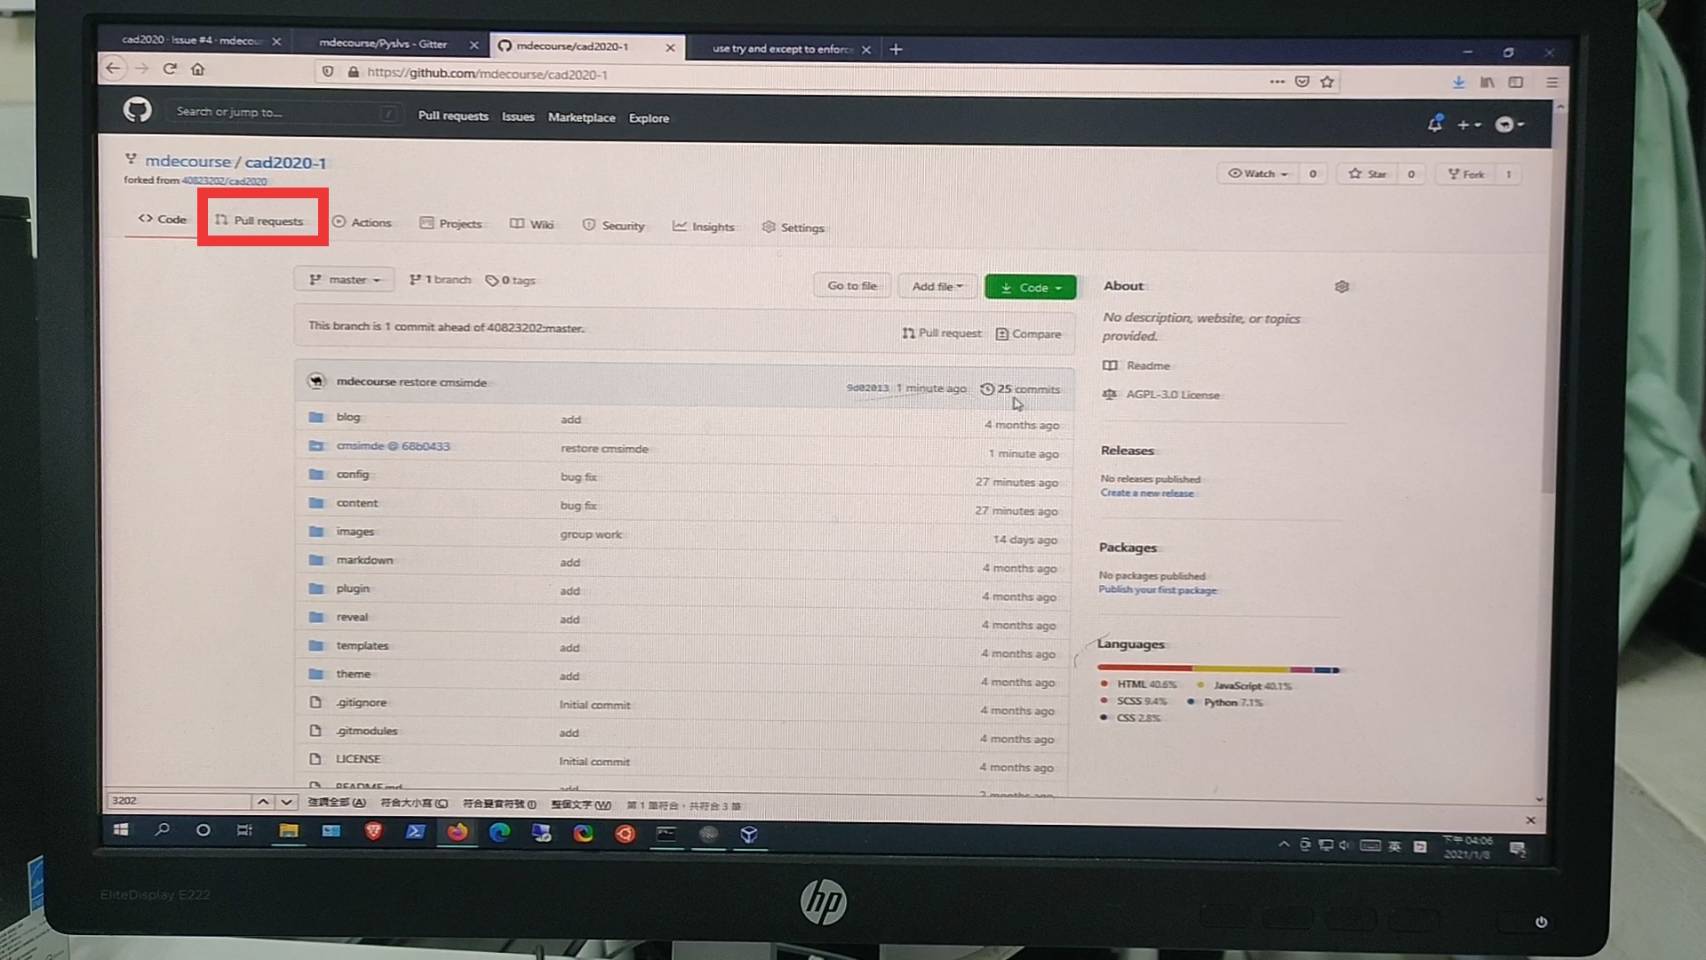Screen dimensions: 1706x960
Task: Open File Explorer from the taskbar
Action: point(288,831)
